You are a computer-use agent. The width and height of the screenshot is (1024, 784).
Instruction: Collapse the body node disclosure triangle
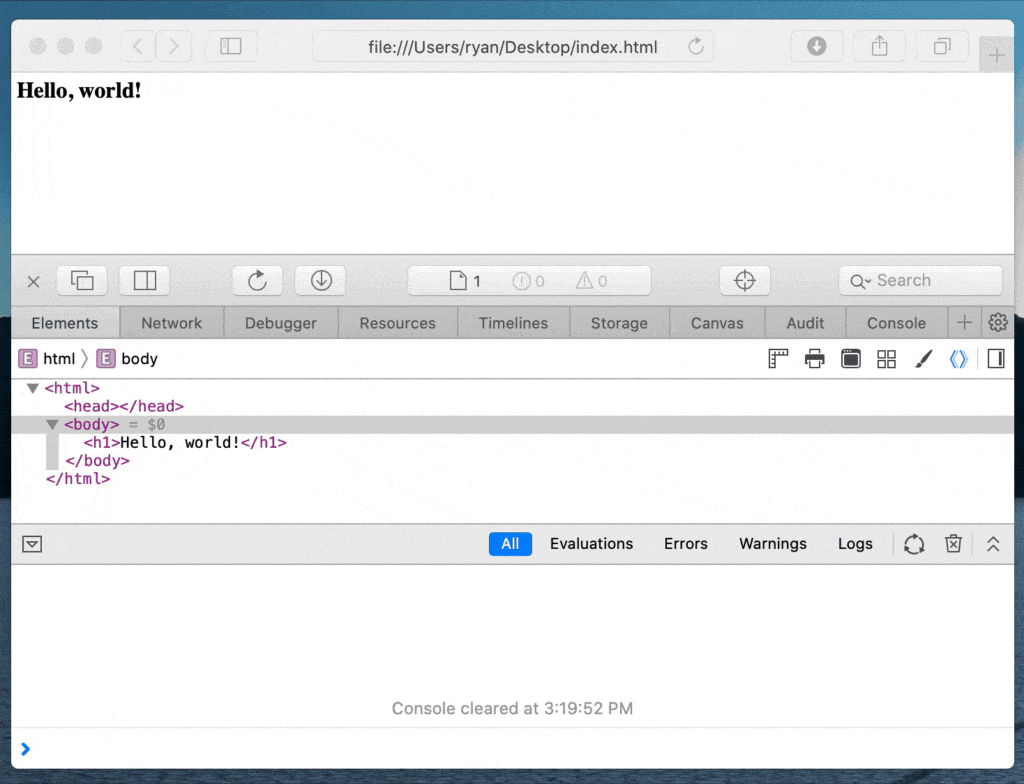pos(52,425)
